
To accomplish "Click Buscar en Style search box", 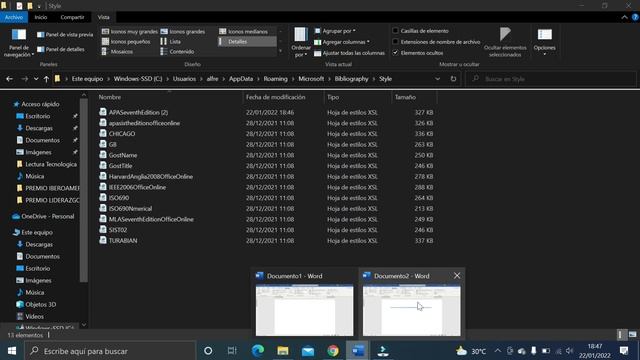I will click(551, 79).
